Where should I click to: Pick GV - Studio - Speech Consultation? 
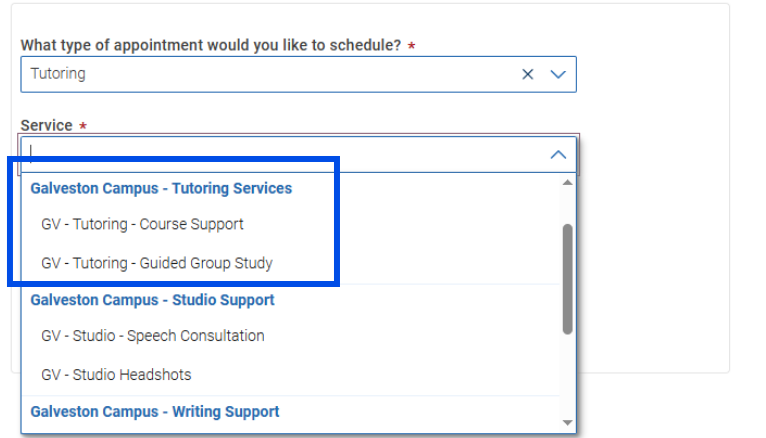pos(152,336)
